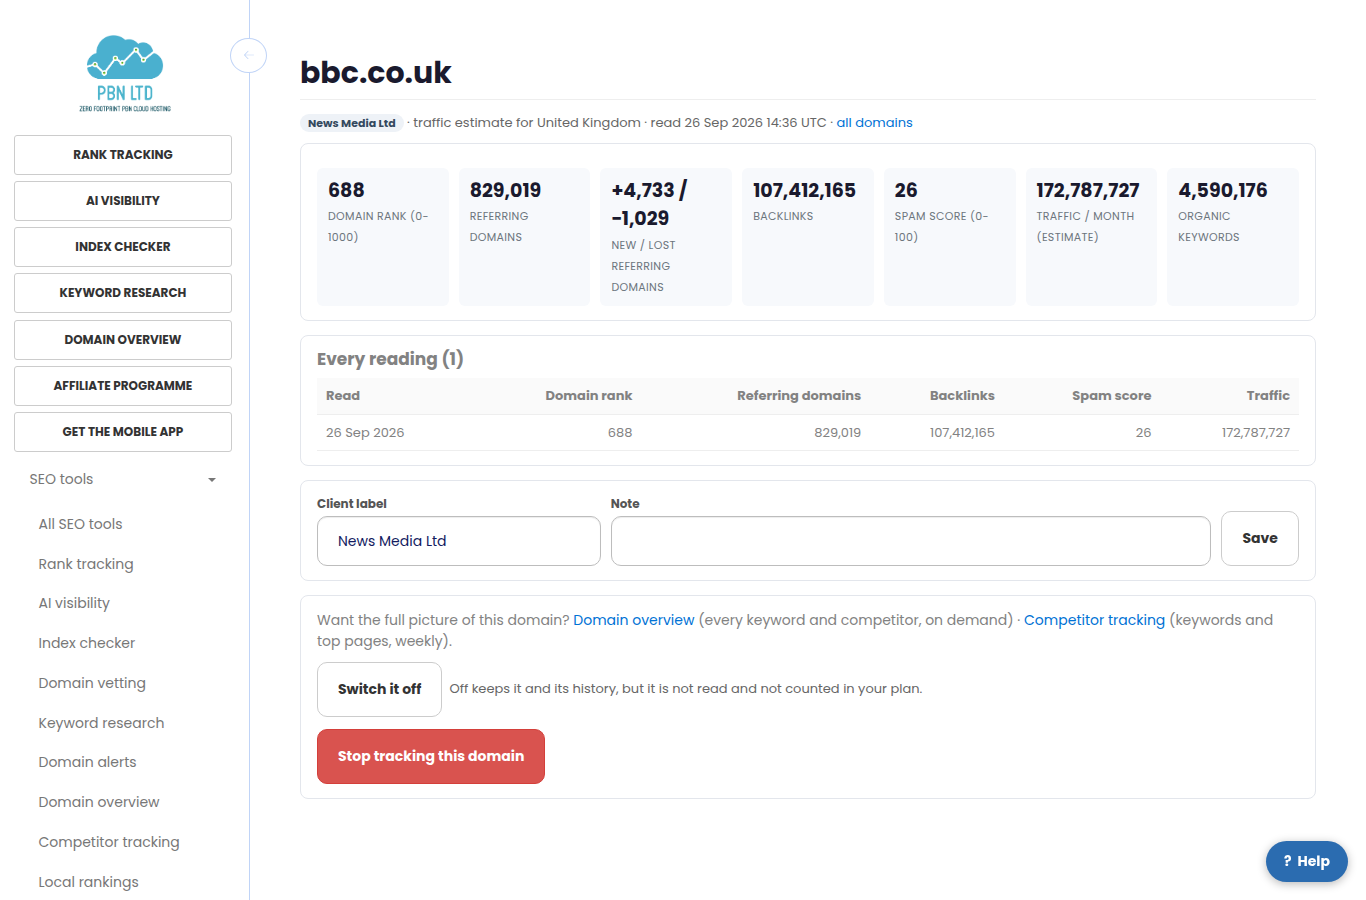Select Competitor tracking menu item
This screenshot has height=900, width=1366.
pos(109,842)
